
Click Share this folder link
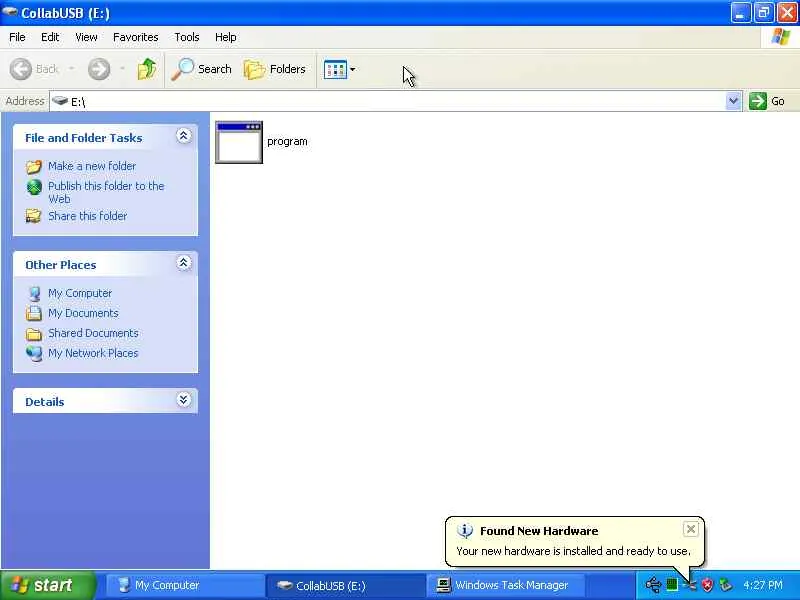pos(88,216)
